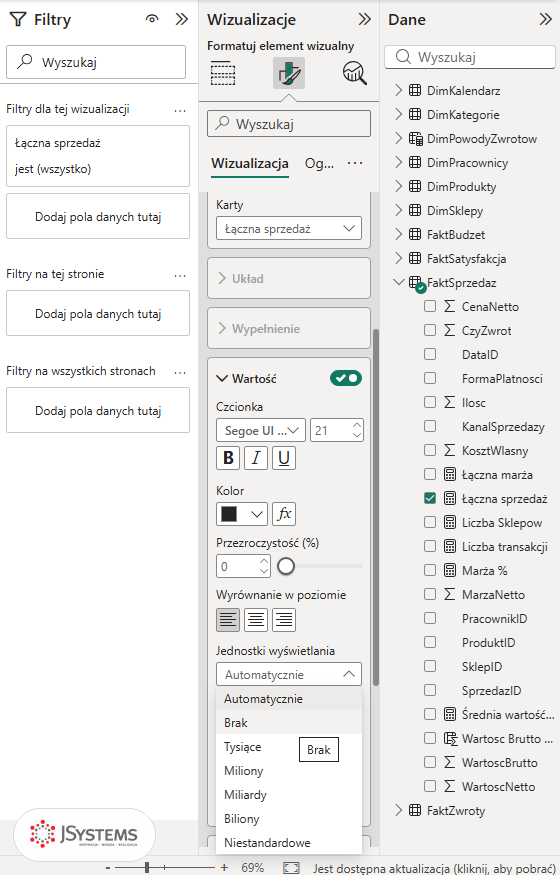560x875 pixels.
Task: Uncheck the Łączna sprzedaż field checkbox
Action: pyautogui.click(x=429, y=498)
